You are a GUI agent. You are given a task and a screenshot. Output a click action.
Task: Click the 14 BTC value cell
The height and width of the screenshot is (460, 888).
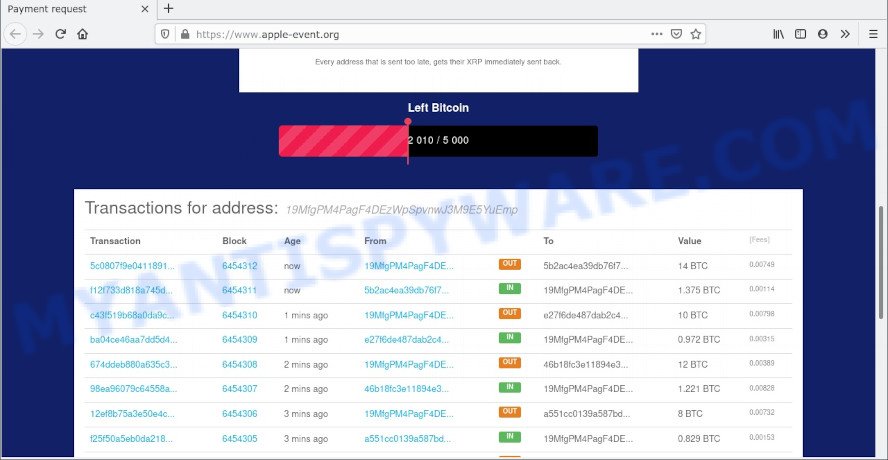click(693, 266)
